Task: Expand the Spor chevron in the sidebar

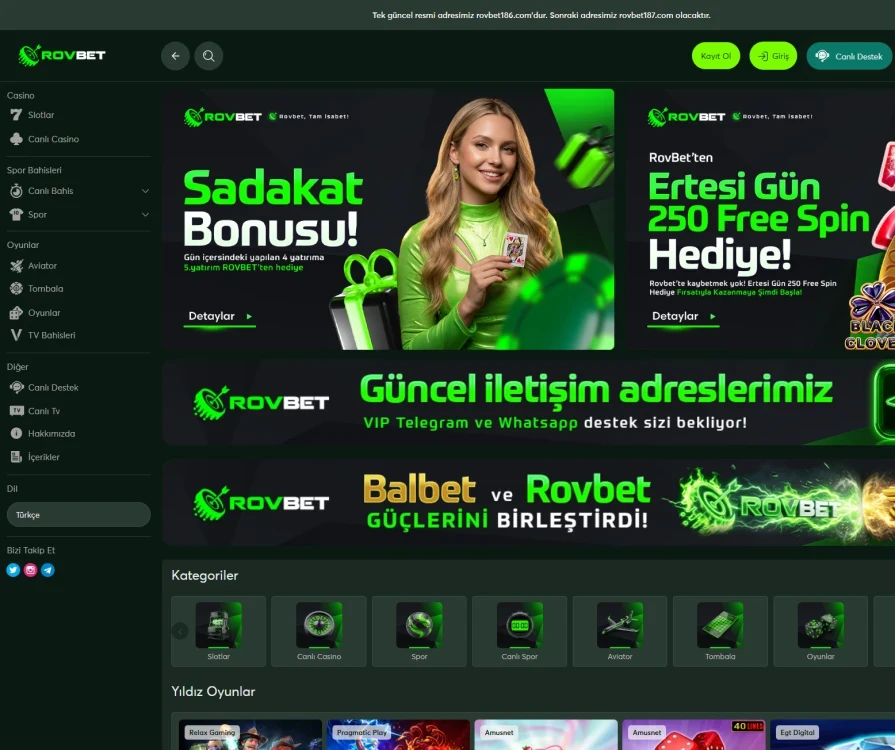Action: [x=145, y=215]
